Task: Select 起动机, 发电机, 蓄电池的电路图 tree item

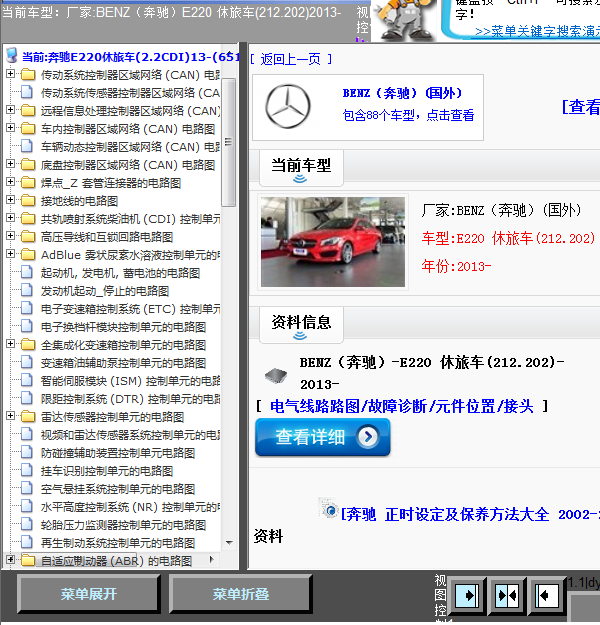Action: [x=120, y=273]
